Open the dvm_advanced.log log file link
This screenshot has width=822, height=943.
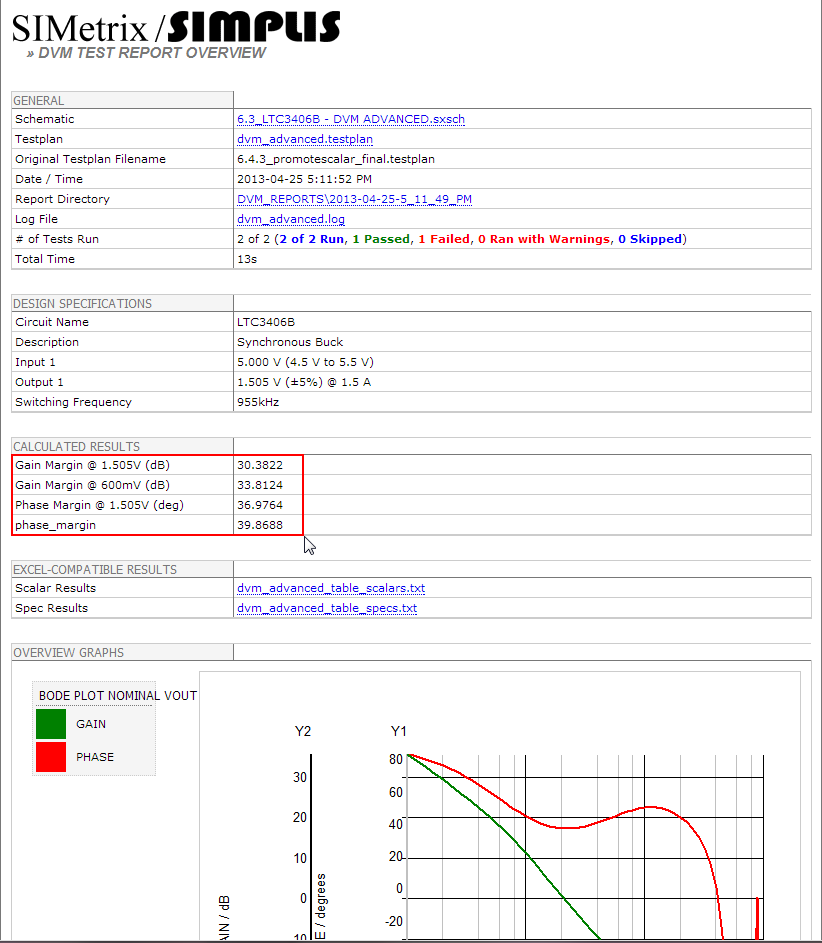(291, 219)
